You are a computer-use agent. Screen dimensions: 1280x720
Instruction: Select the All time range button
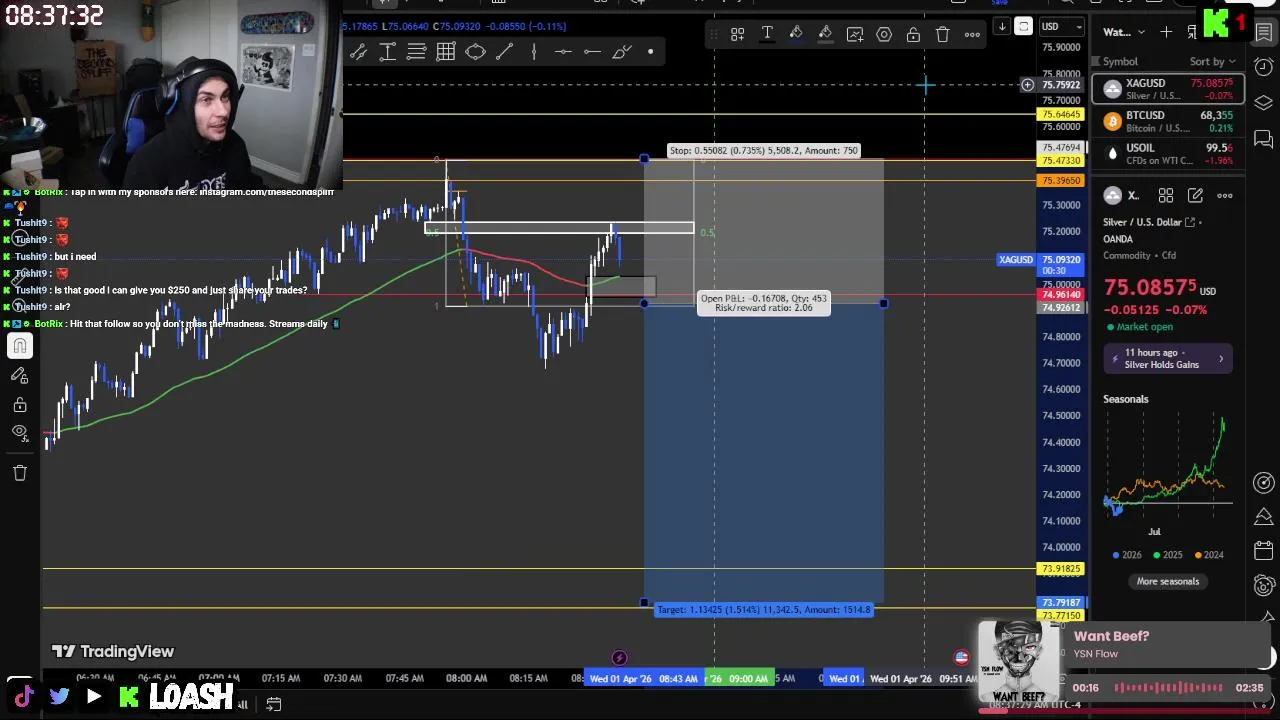click(242, 704)
